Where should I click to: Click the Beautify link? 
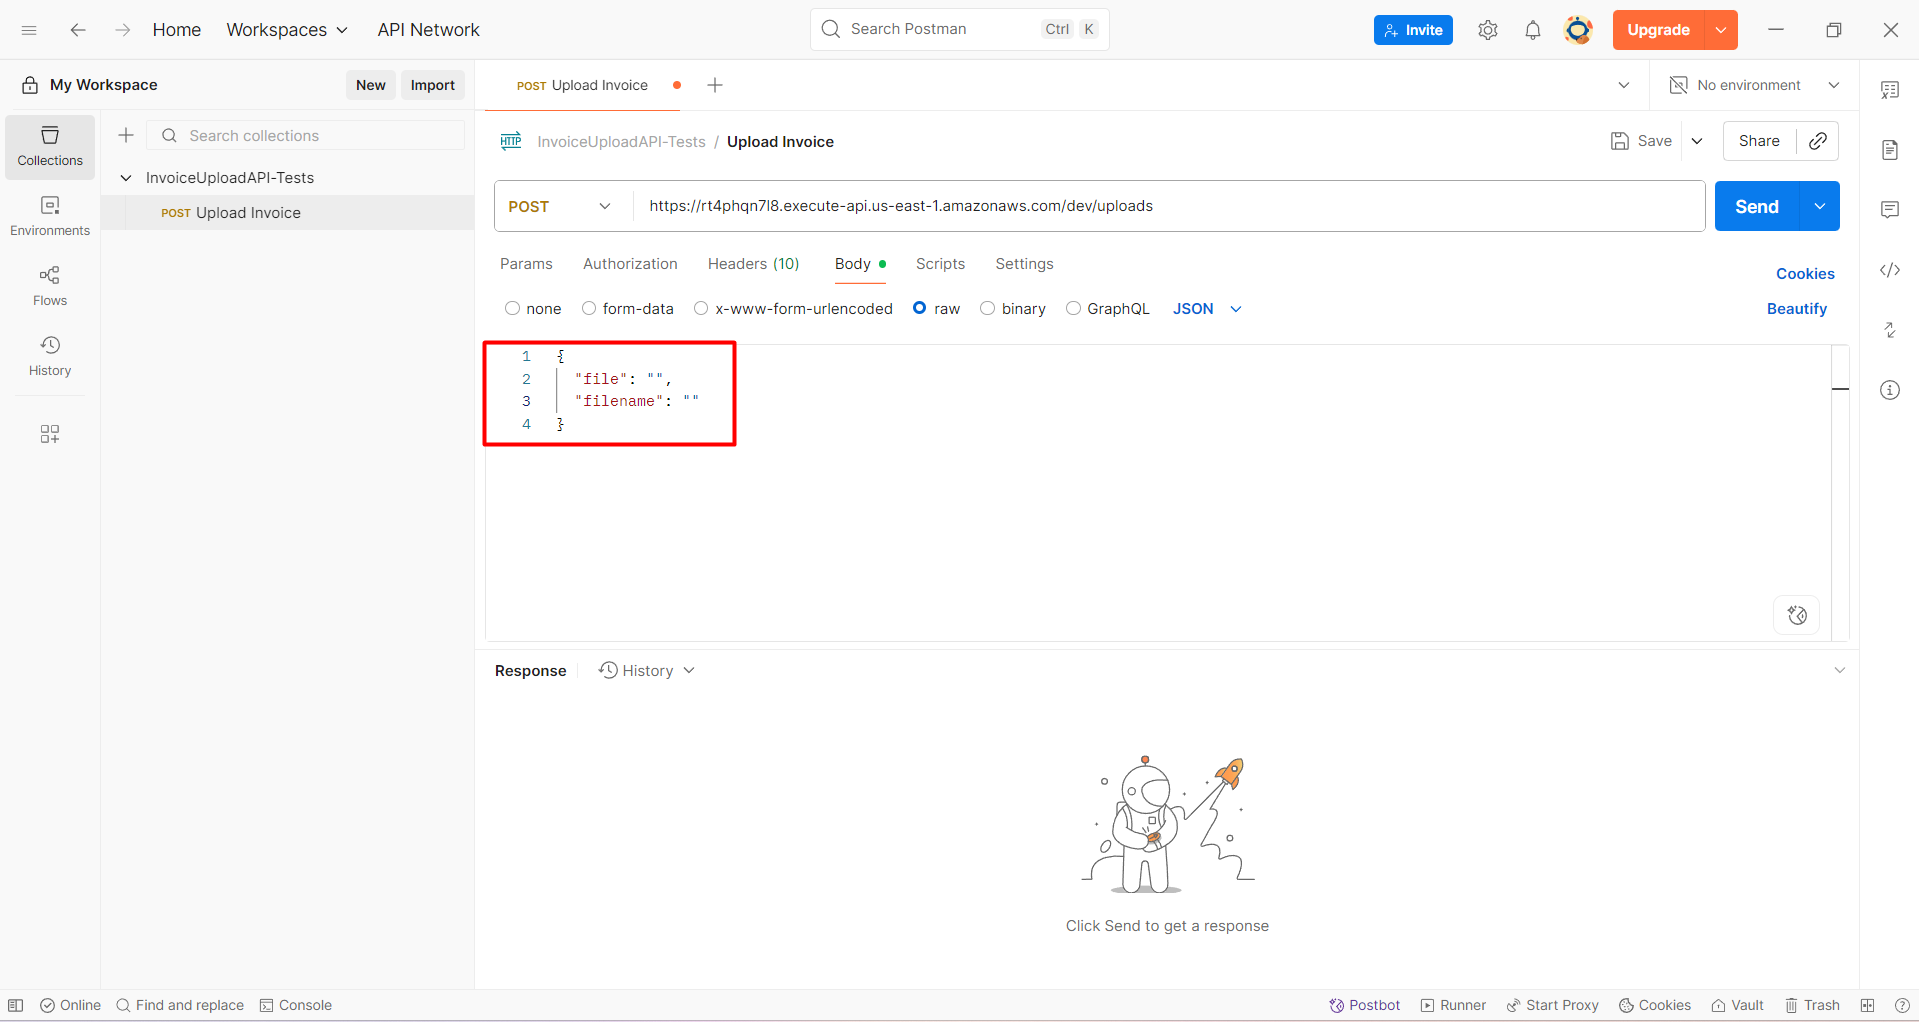point(1796,309)
